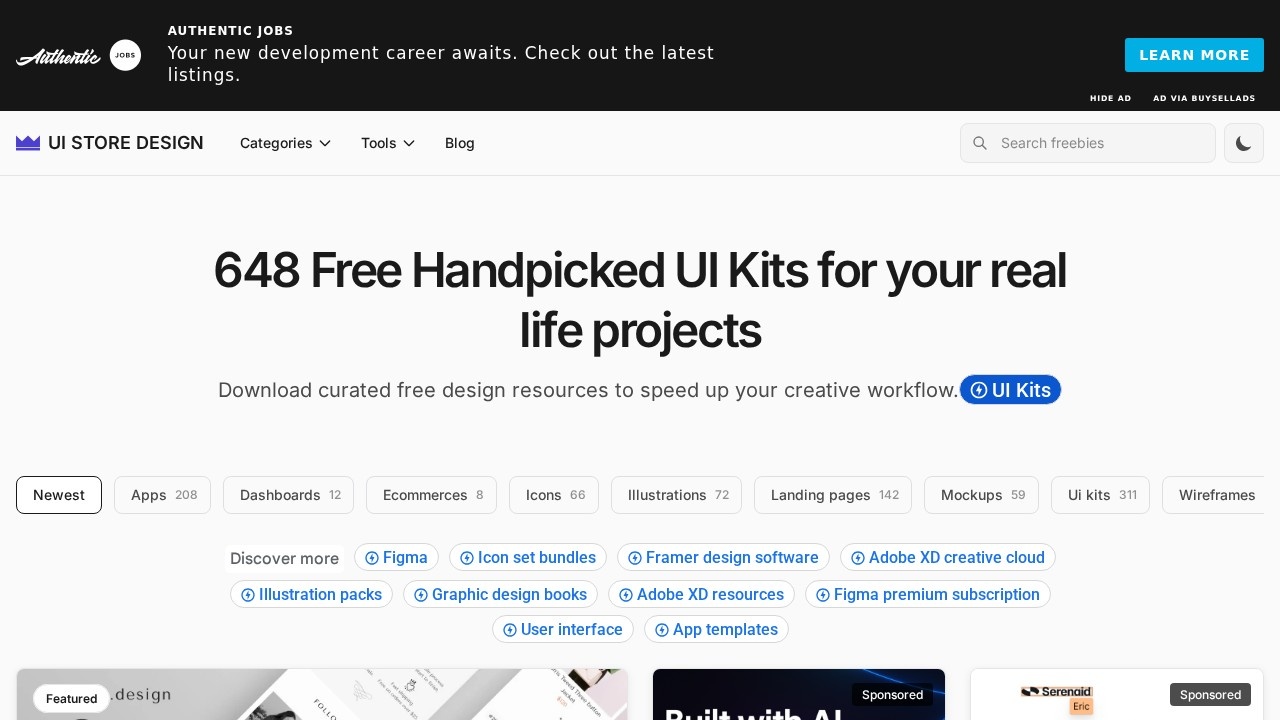
Task: Select the Ui kits category filter
Action: [x=1100, y=495]
